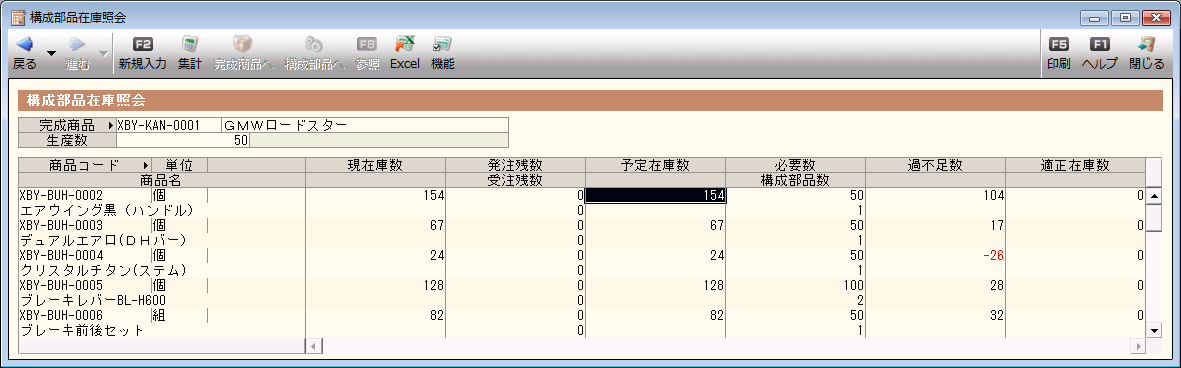1181x368 pixels.
Task: Click the 構成部品数 sub-header
Action: [795, 180]
